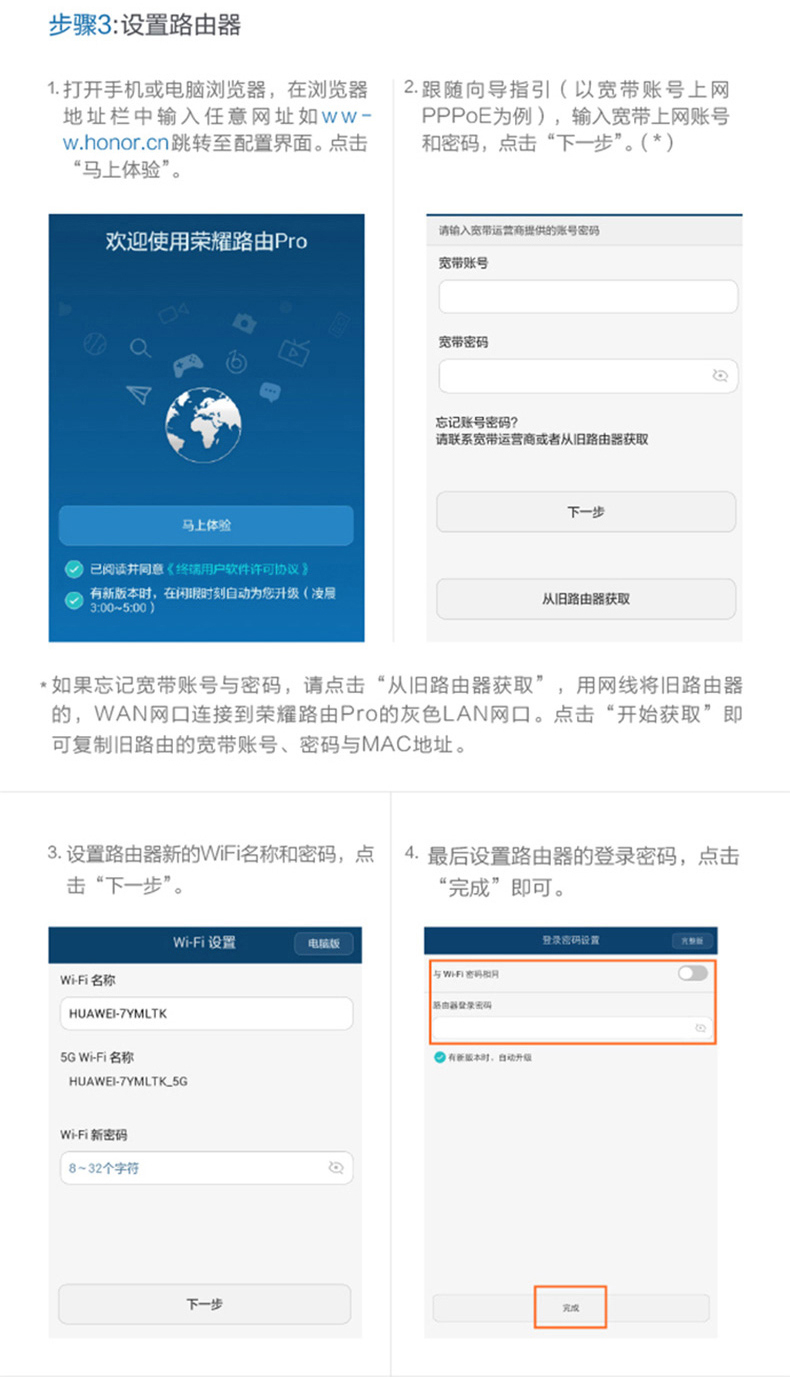Toggle the 已阅读并同意 agreement checkbox

coord(74,569)
